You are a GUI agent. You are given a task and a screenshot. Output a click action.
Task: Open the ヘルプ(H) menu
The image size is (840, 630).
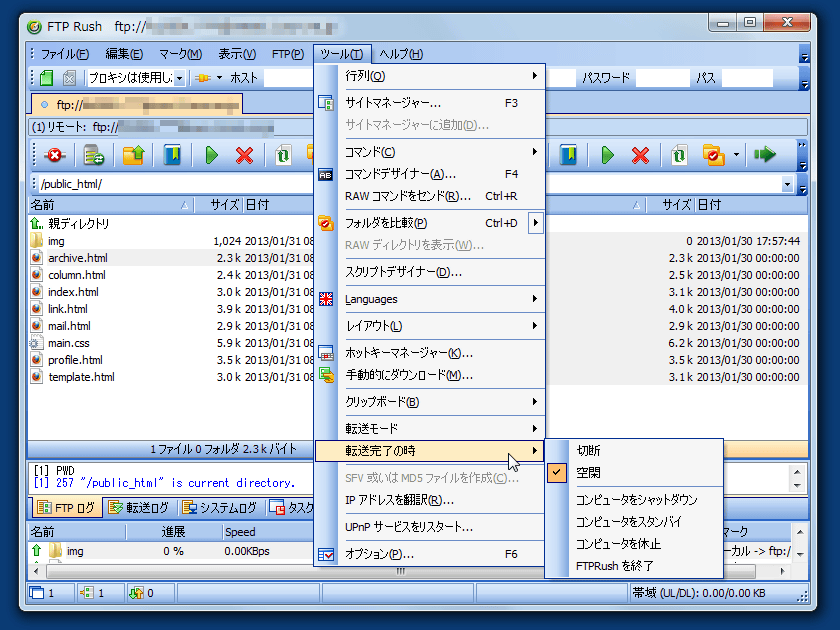(401, 54)
